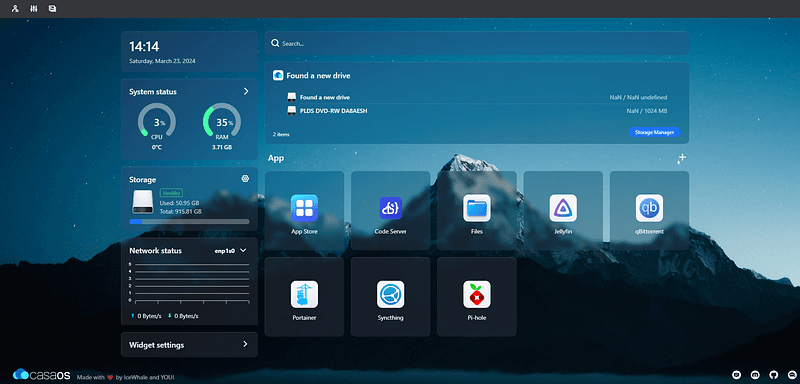Click the 'System status' title
800x384 pixels.
(153, 92)
